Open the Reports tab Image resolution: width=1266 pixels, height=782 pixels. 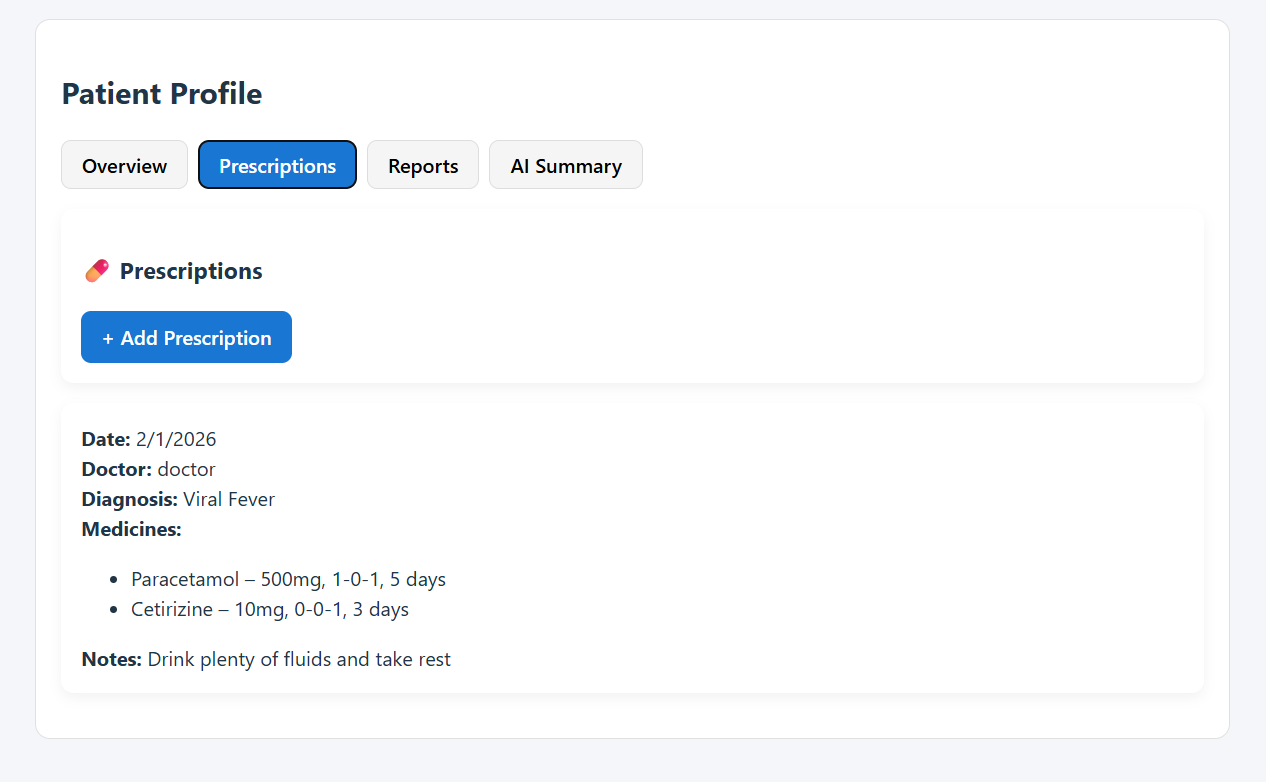tap(423, 165)
